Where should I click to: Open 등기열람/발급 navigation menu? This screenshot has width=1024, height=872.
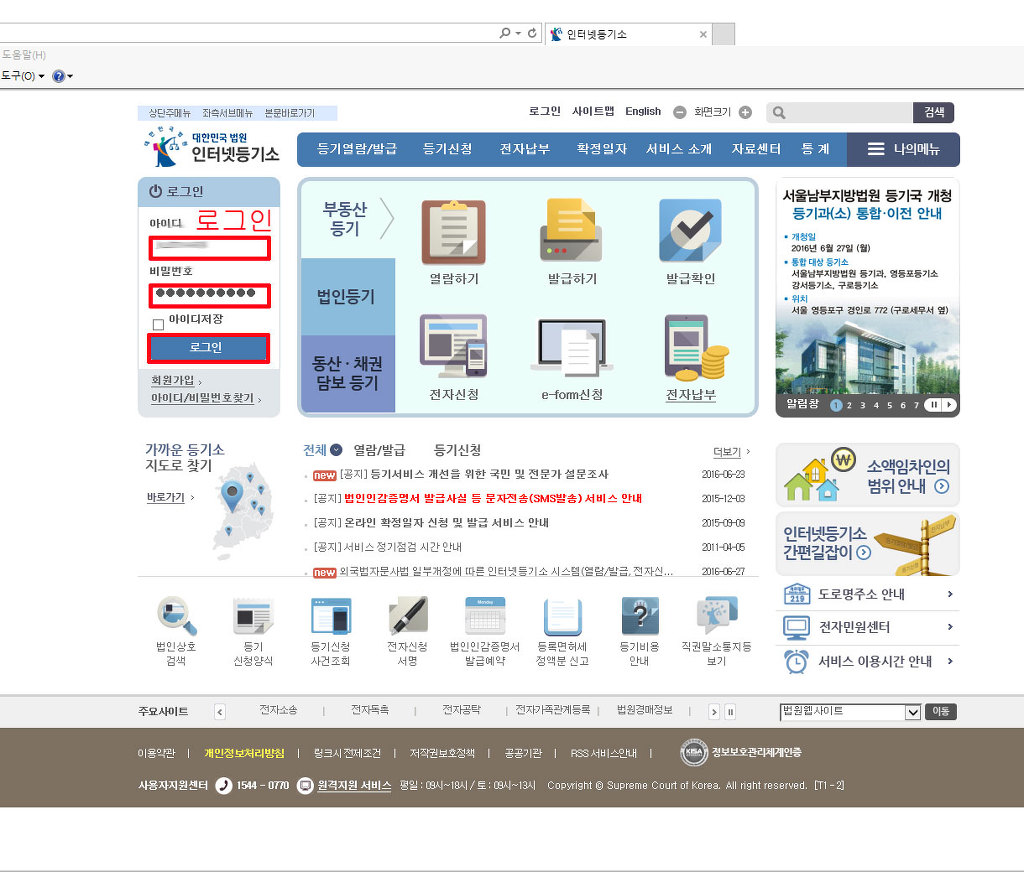click(357, 149)
